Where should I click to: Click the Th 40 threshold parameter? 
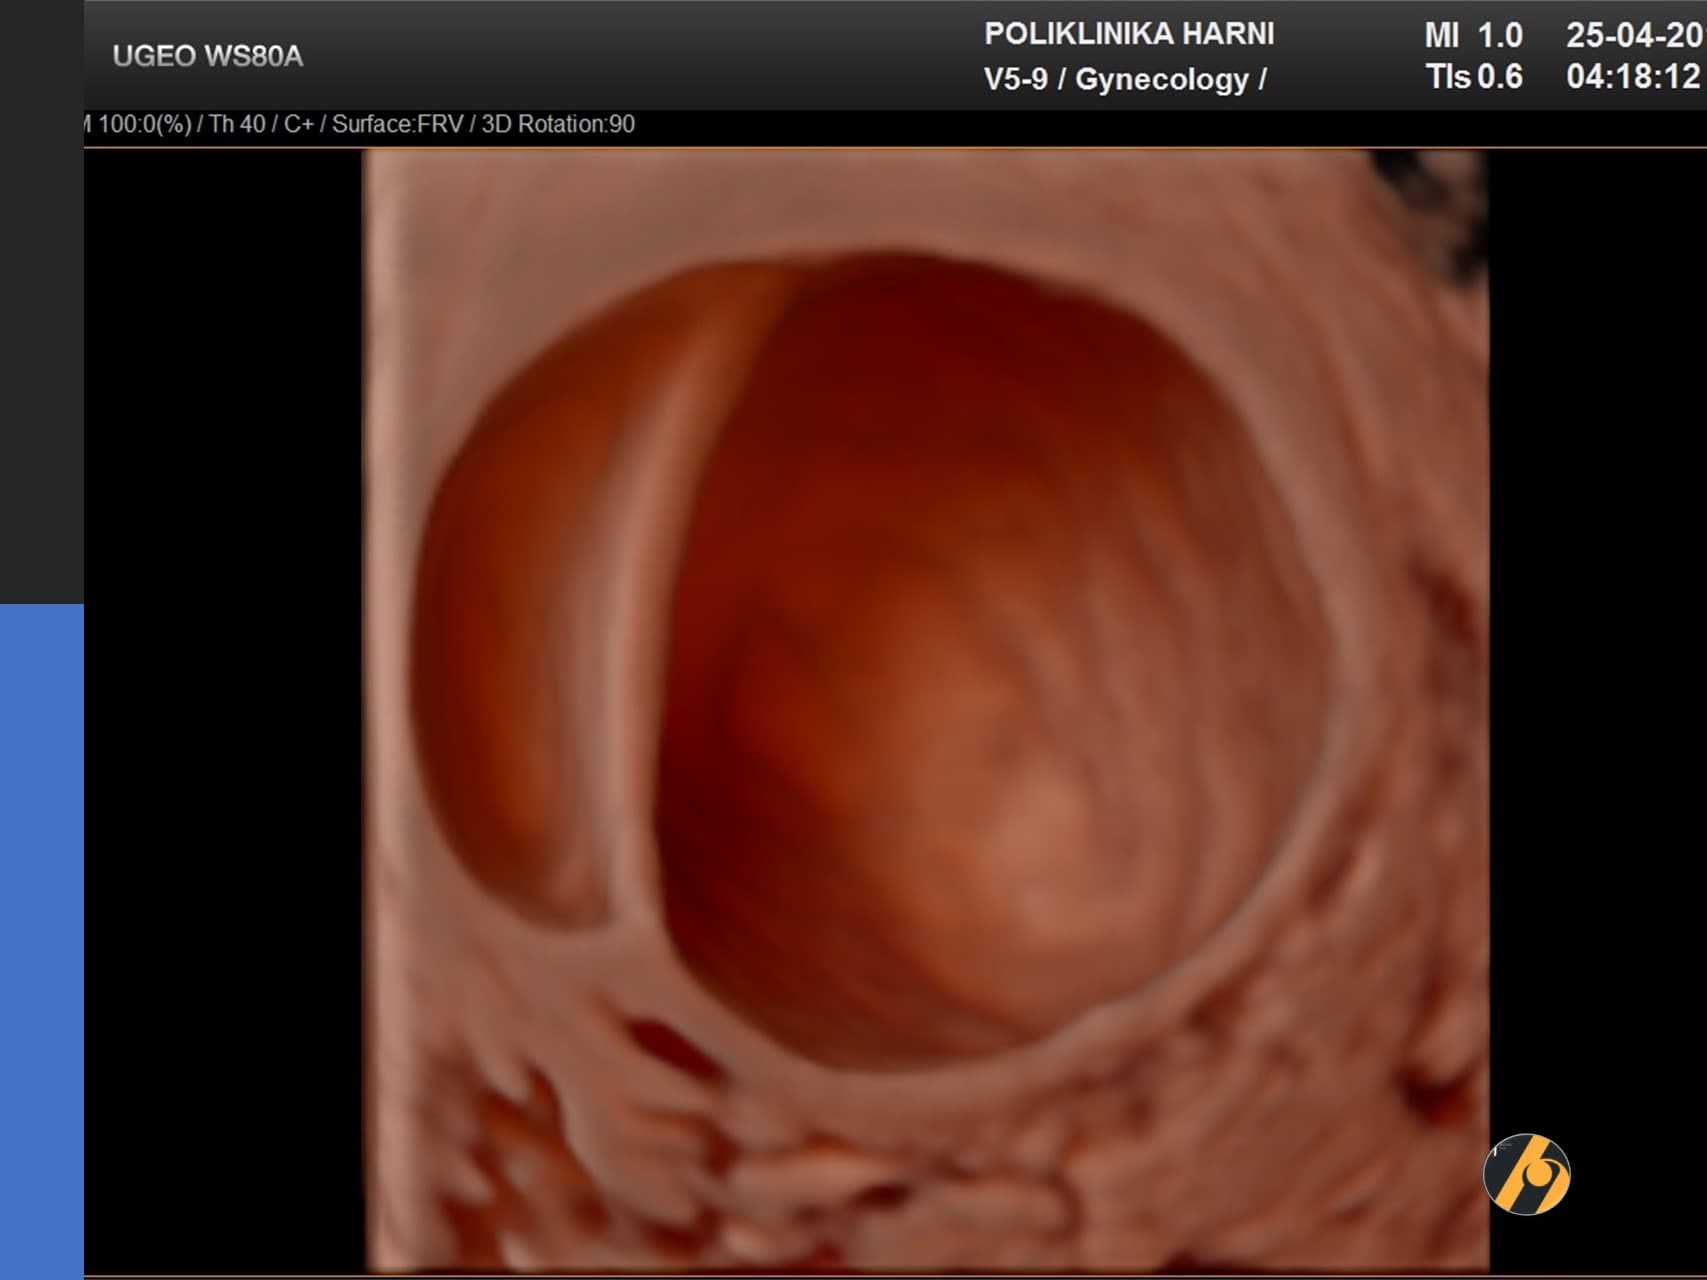(x=237, y=125)
